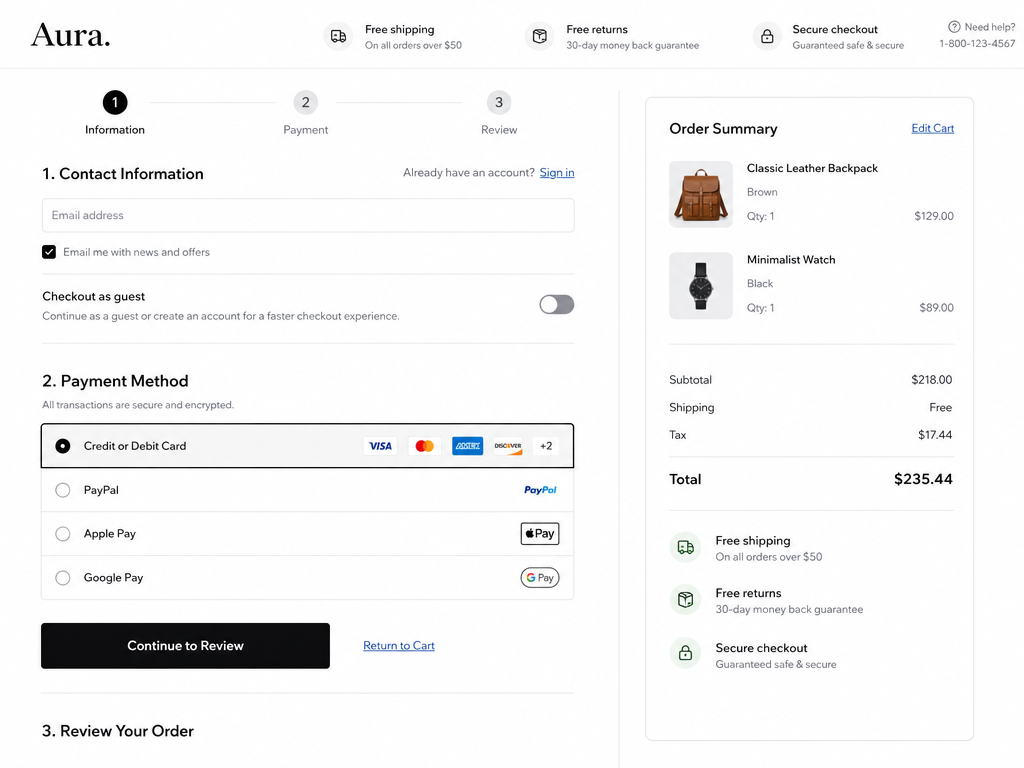
Task: Click the $129.00 backpack price
Action: (x=934, y=216)
